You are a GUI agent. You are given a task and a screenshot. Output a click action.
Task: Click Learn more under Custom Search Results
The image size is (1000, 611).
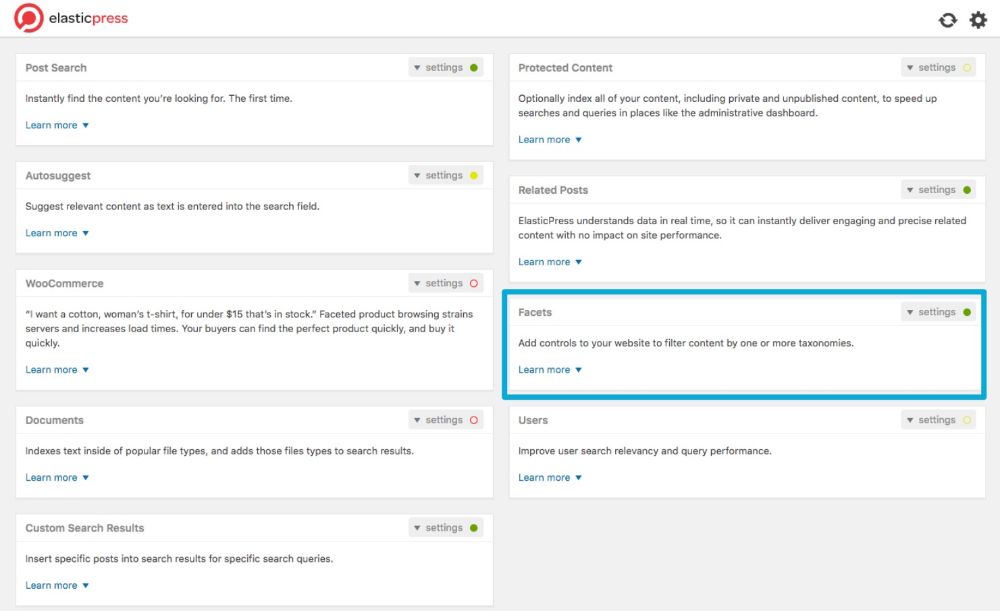point(57,585)
